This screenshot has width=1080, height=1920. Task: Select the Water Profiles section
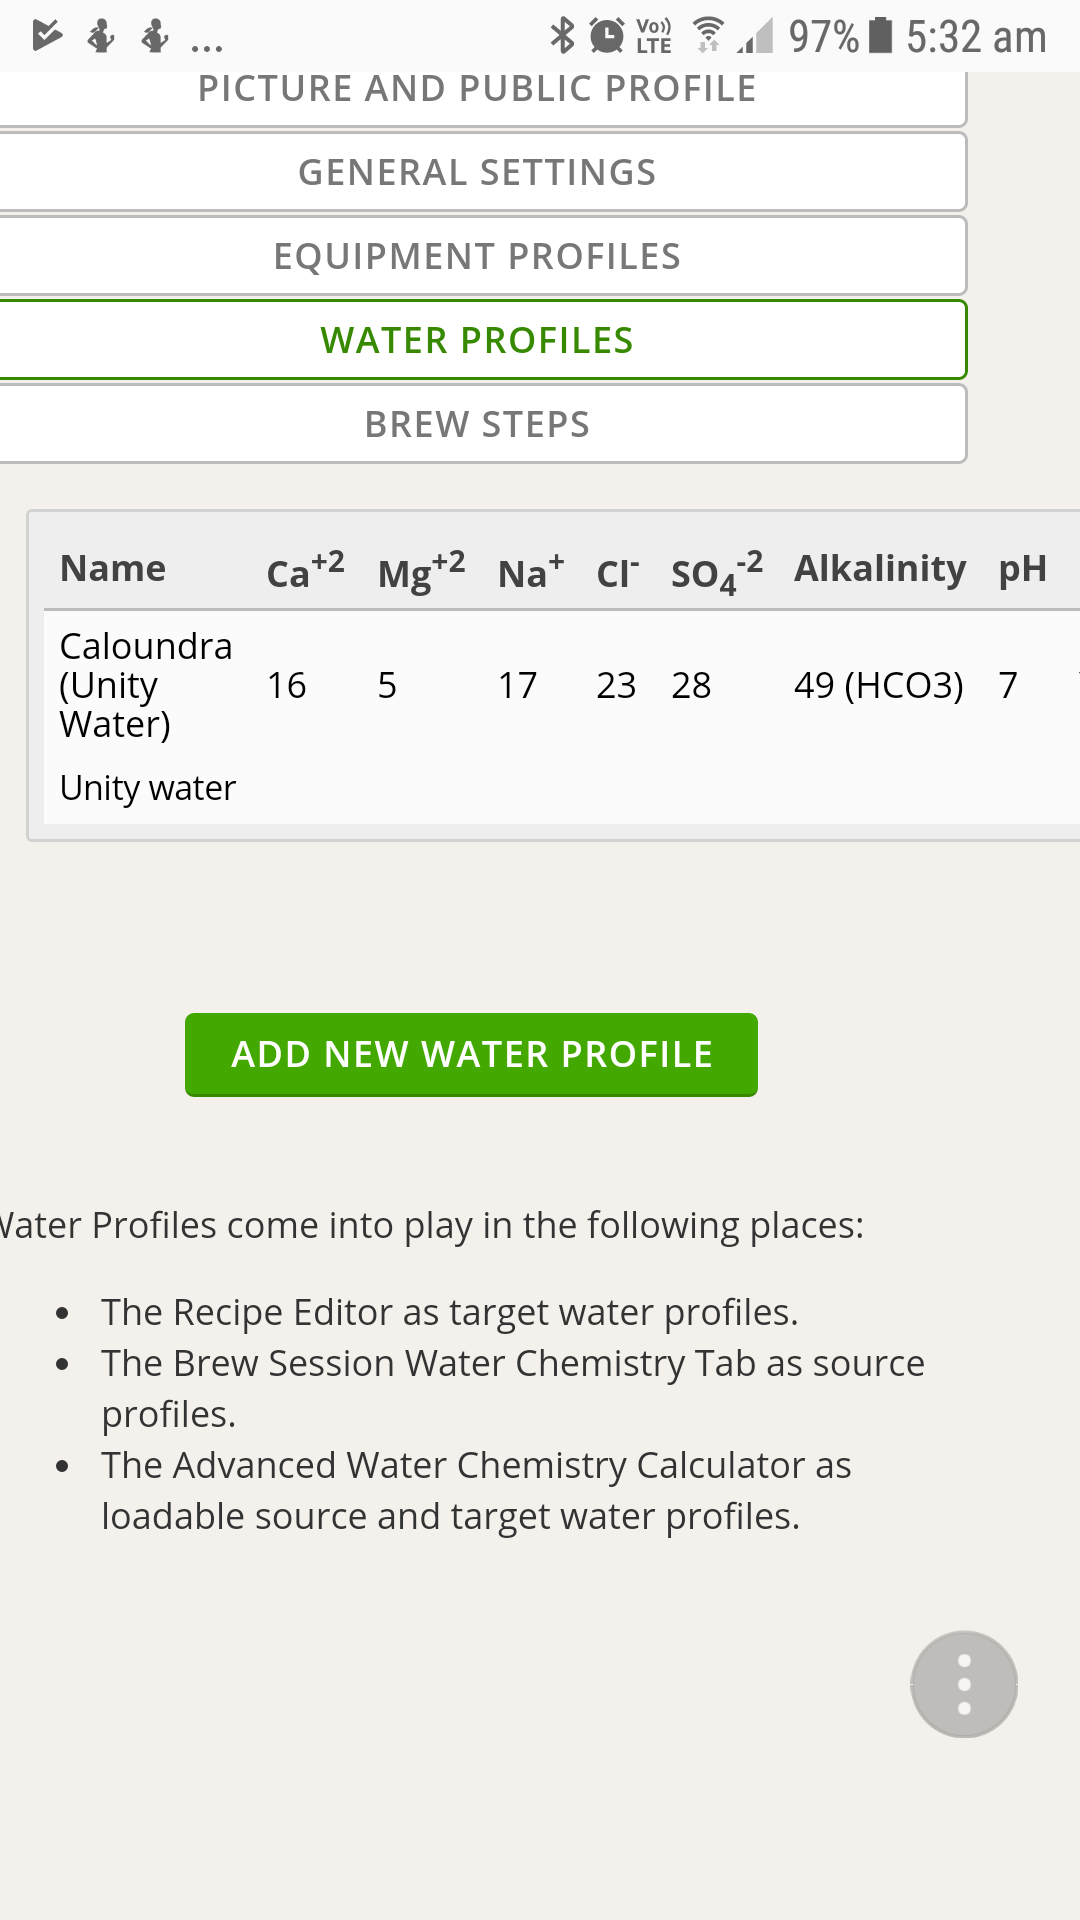[x=477, y=340]
